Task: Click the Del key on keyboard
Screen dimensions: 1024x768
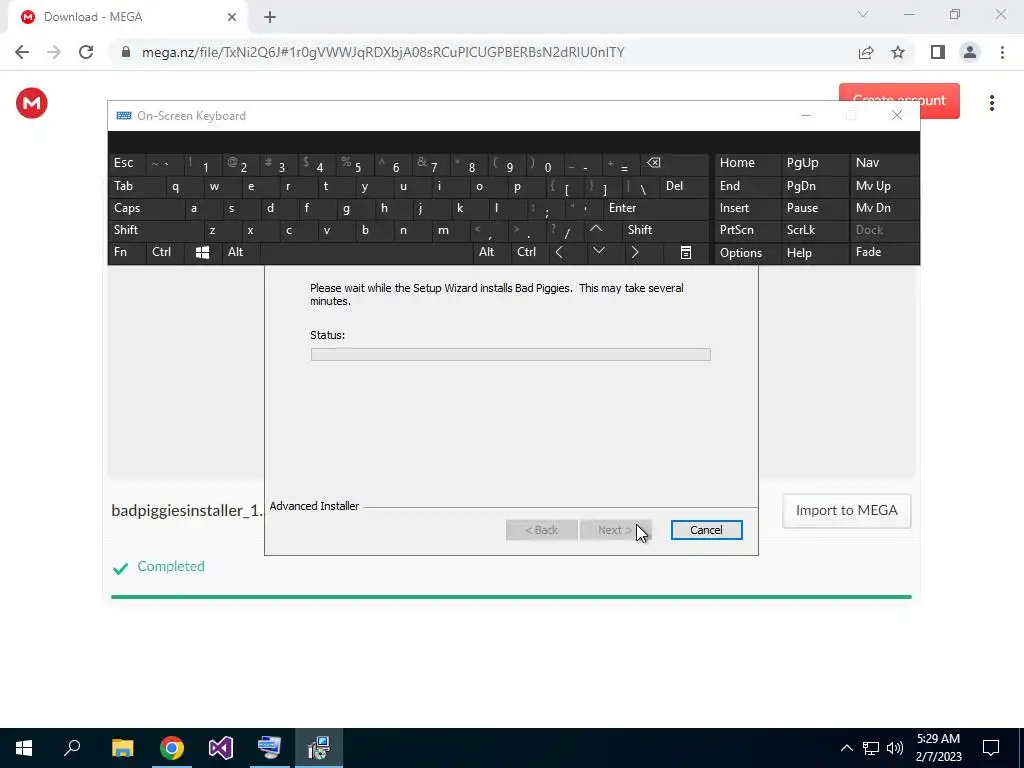Action: (684, 186)
